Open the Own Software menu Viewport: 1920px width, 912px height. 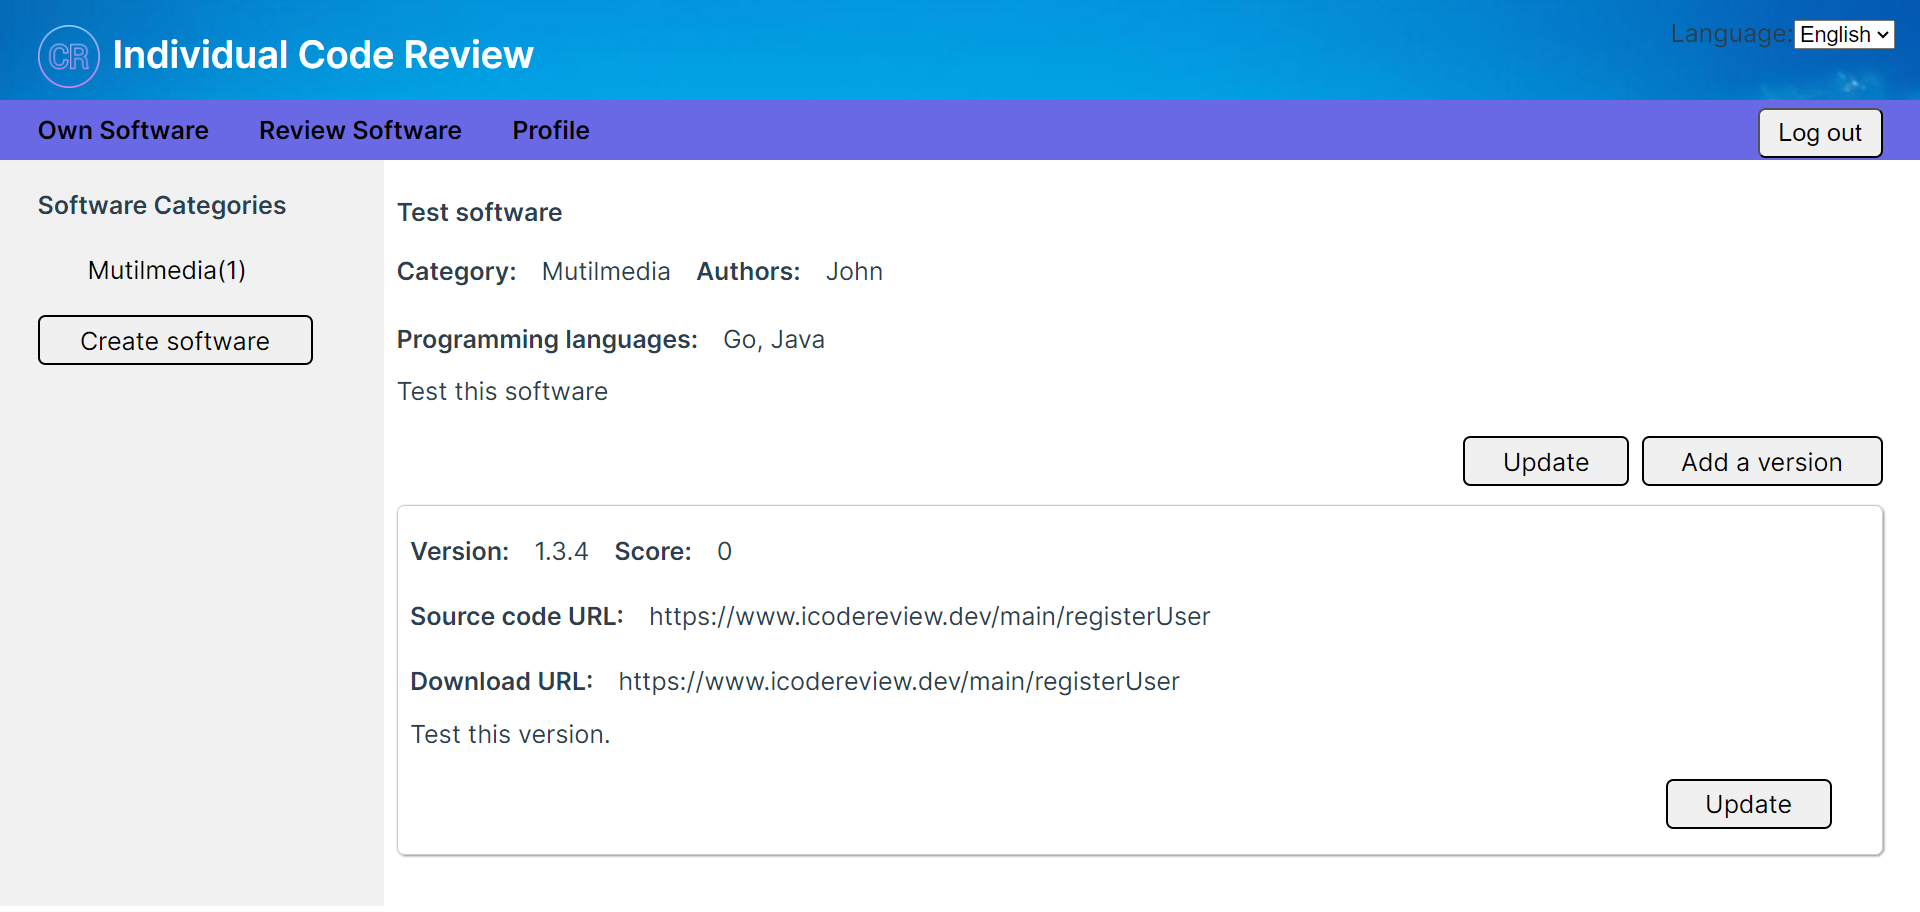pyautogui.click(x=123, y=131)
